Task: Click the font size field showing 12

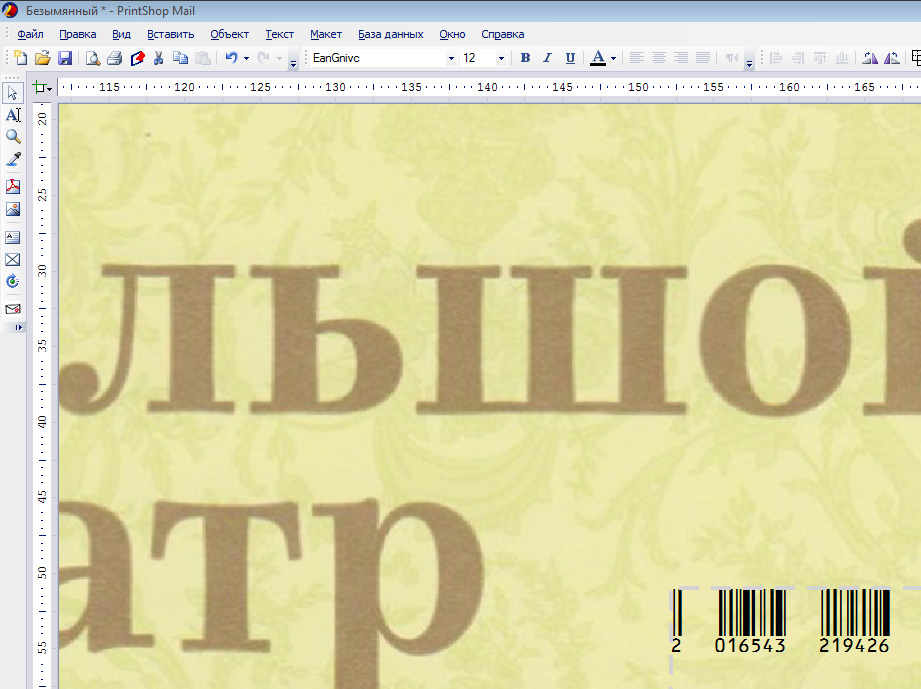Action: click(x=478, y=58)
